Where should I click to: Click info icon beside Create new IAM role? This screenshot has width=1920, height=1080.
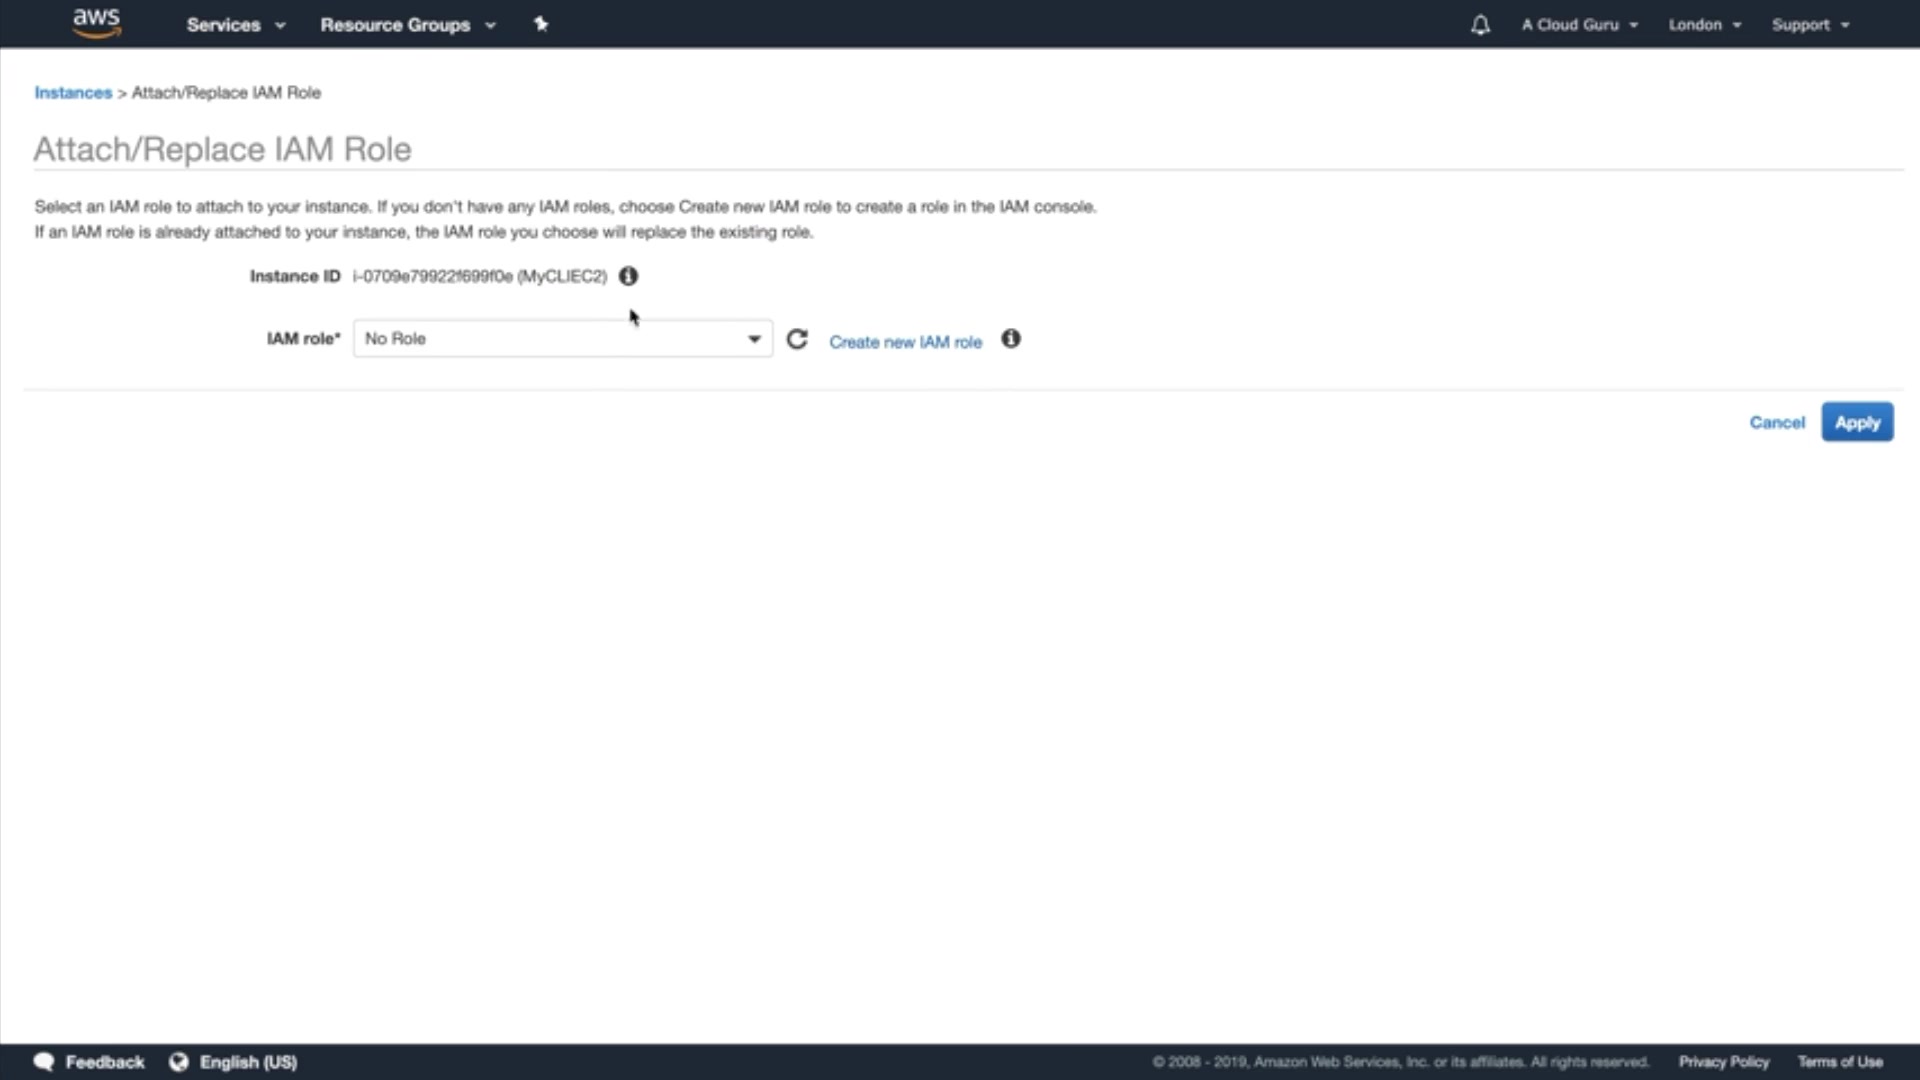point(1011,340)
